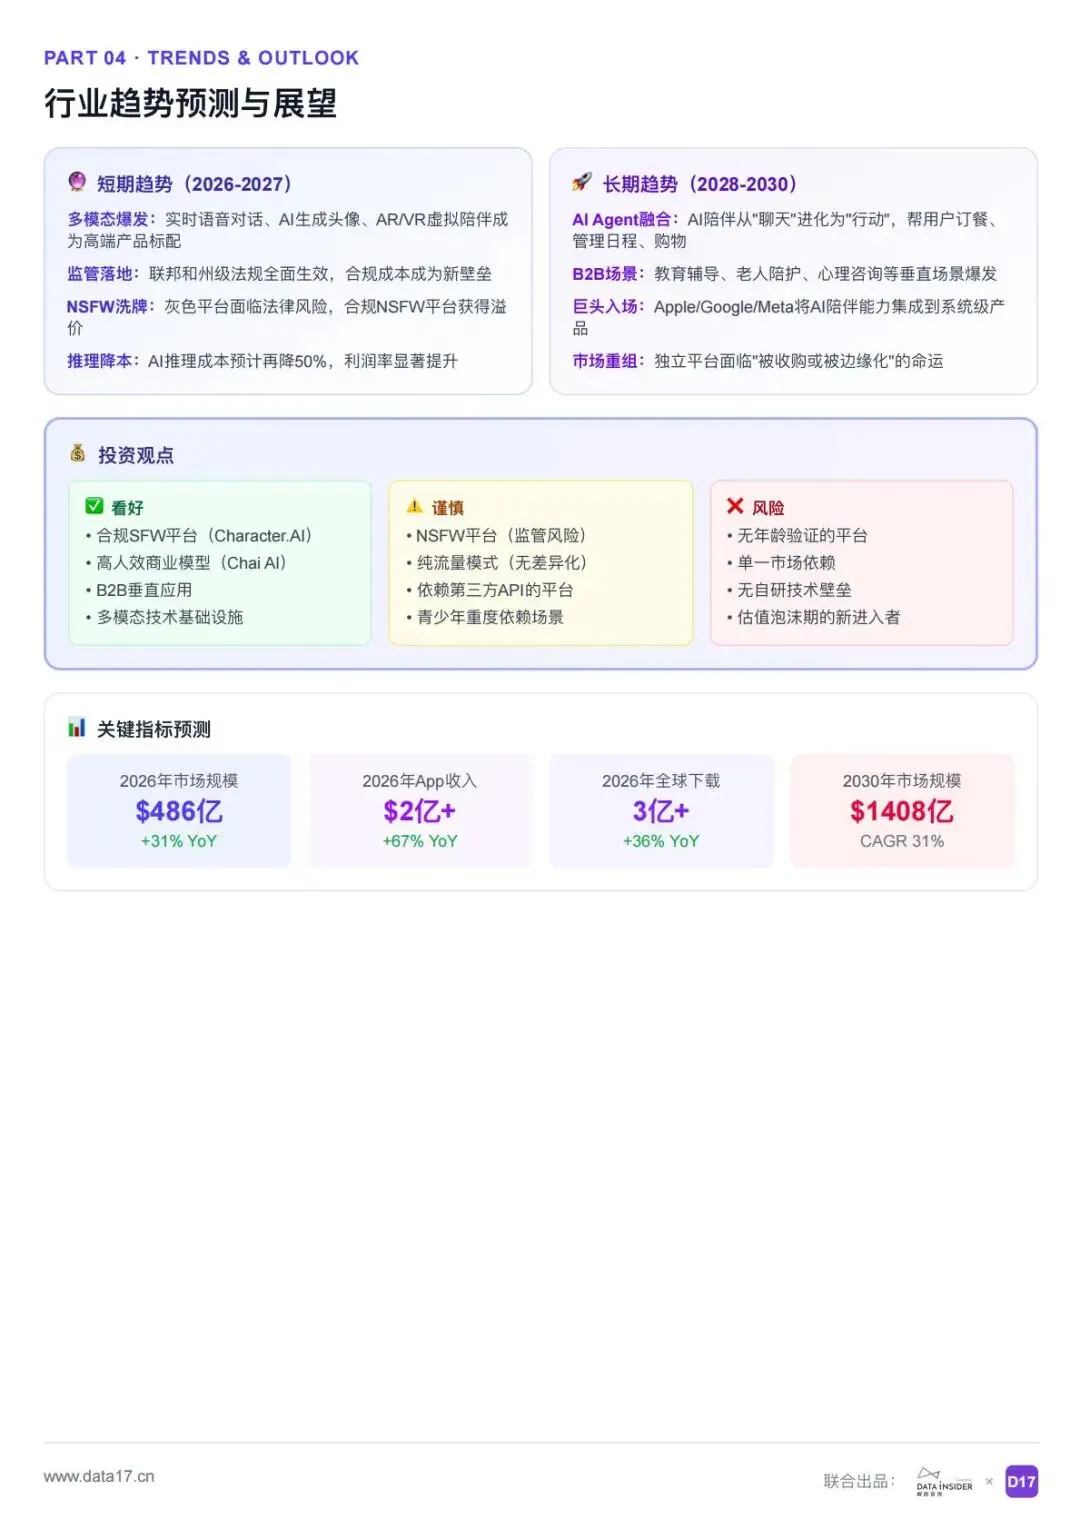Click bullet 高人效商业模型（Chai AI）
This screenshot has width=1080, height=1529.
pyautogui.click(x=187, y=562)
